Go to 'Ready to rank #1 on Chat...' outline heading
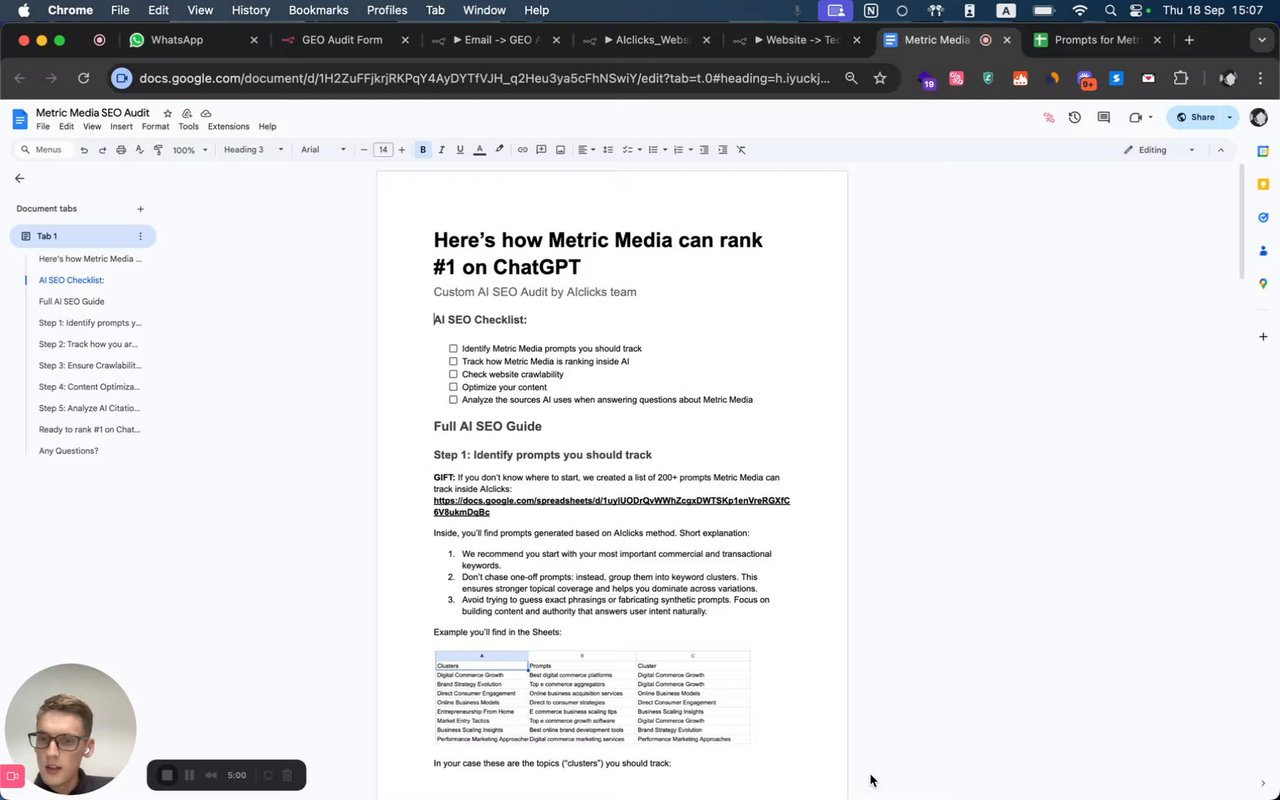Screen dimensions: 1280x800 [89, 430]
